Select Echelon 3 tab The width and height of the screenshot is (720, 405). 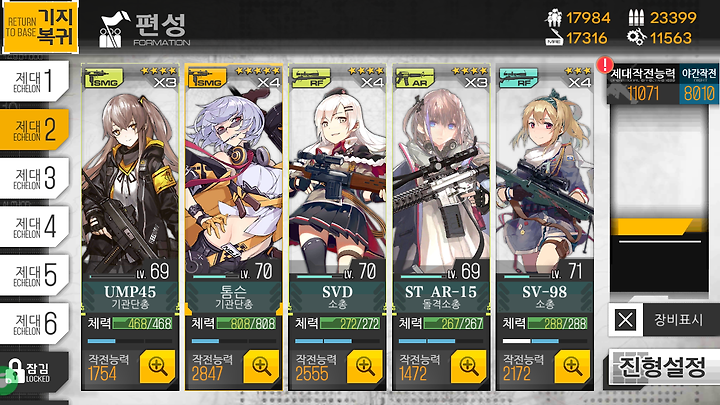click(34, 178)
